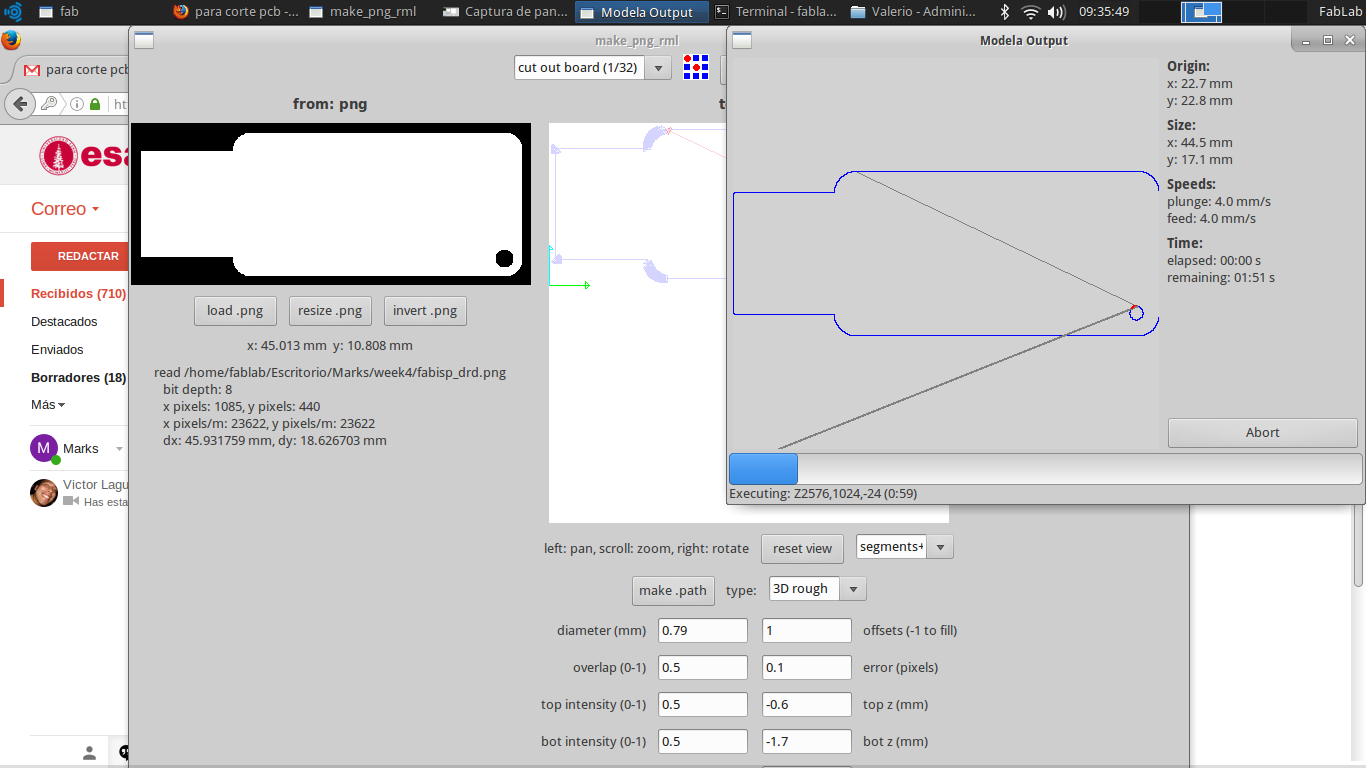Screen dimensions: 1366x768
Task: Maximize the Modela Output window
Action: (x=1328, y=41)
